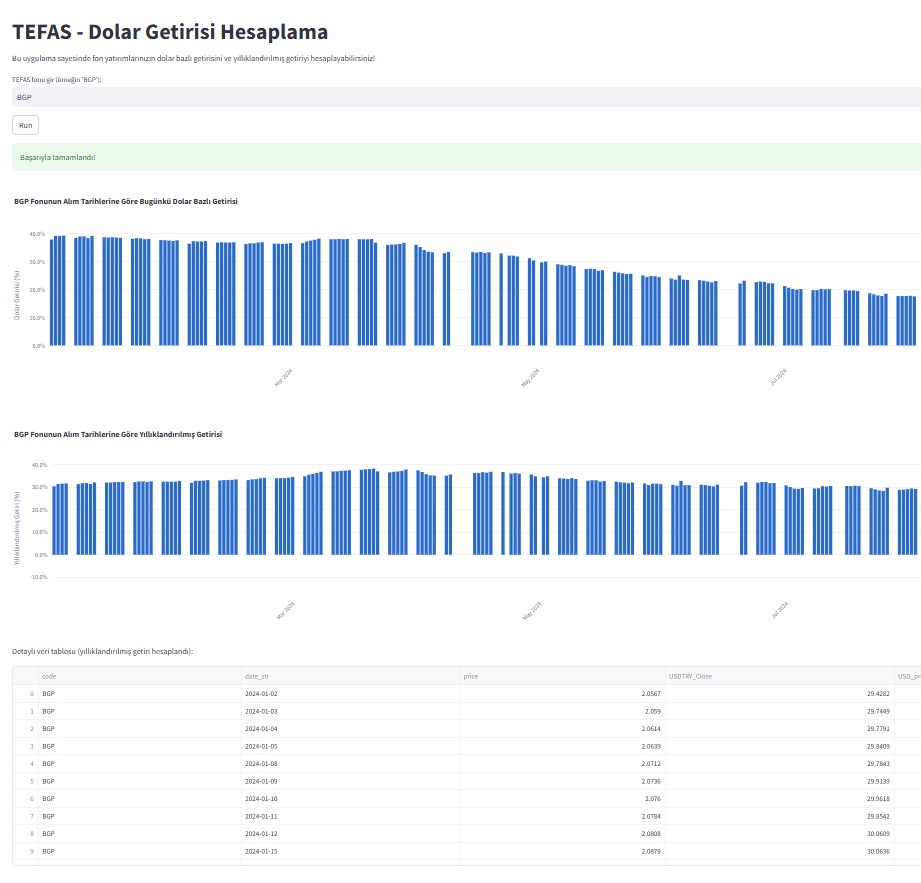
Task: Click the 'Dolar Getirisi (%)' y-axis title
Action: pos(17,295)
